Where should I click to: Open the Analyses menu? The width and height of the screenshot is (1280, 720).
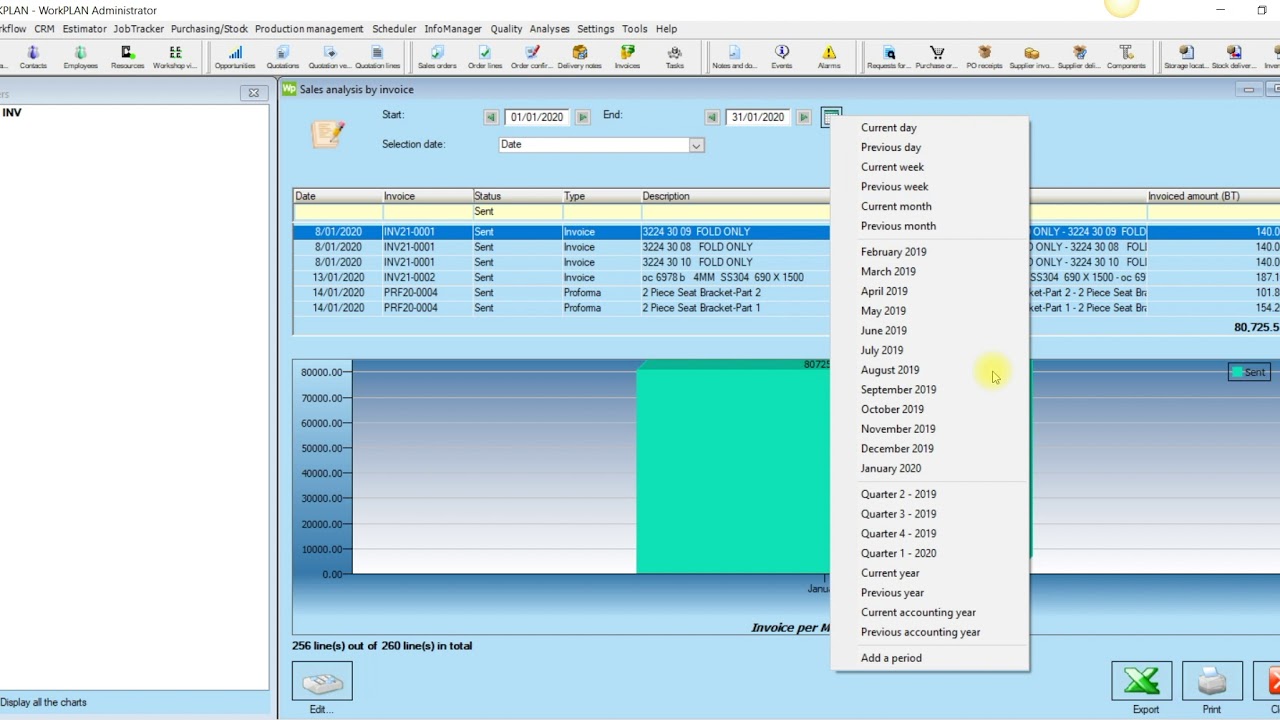[x=549, y=29]
